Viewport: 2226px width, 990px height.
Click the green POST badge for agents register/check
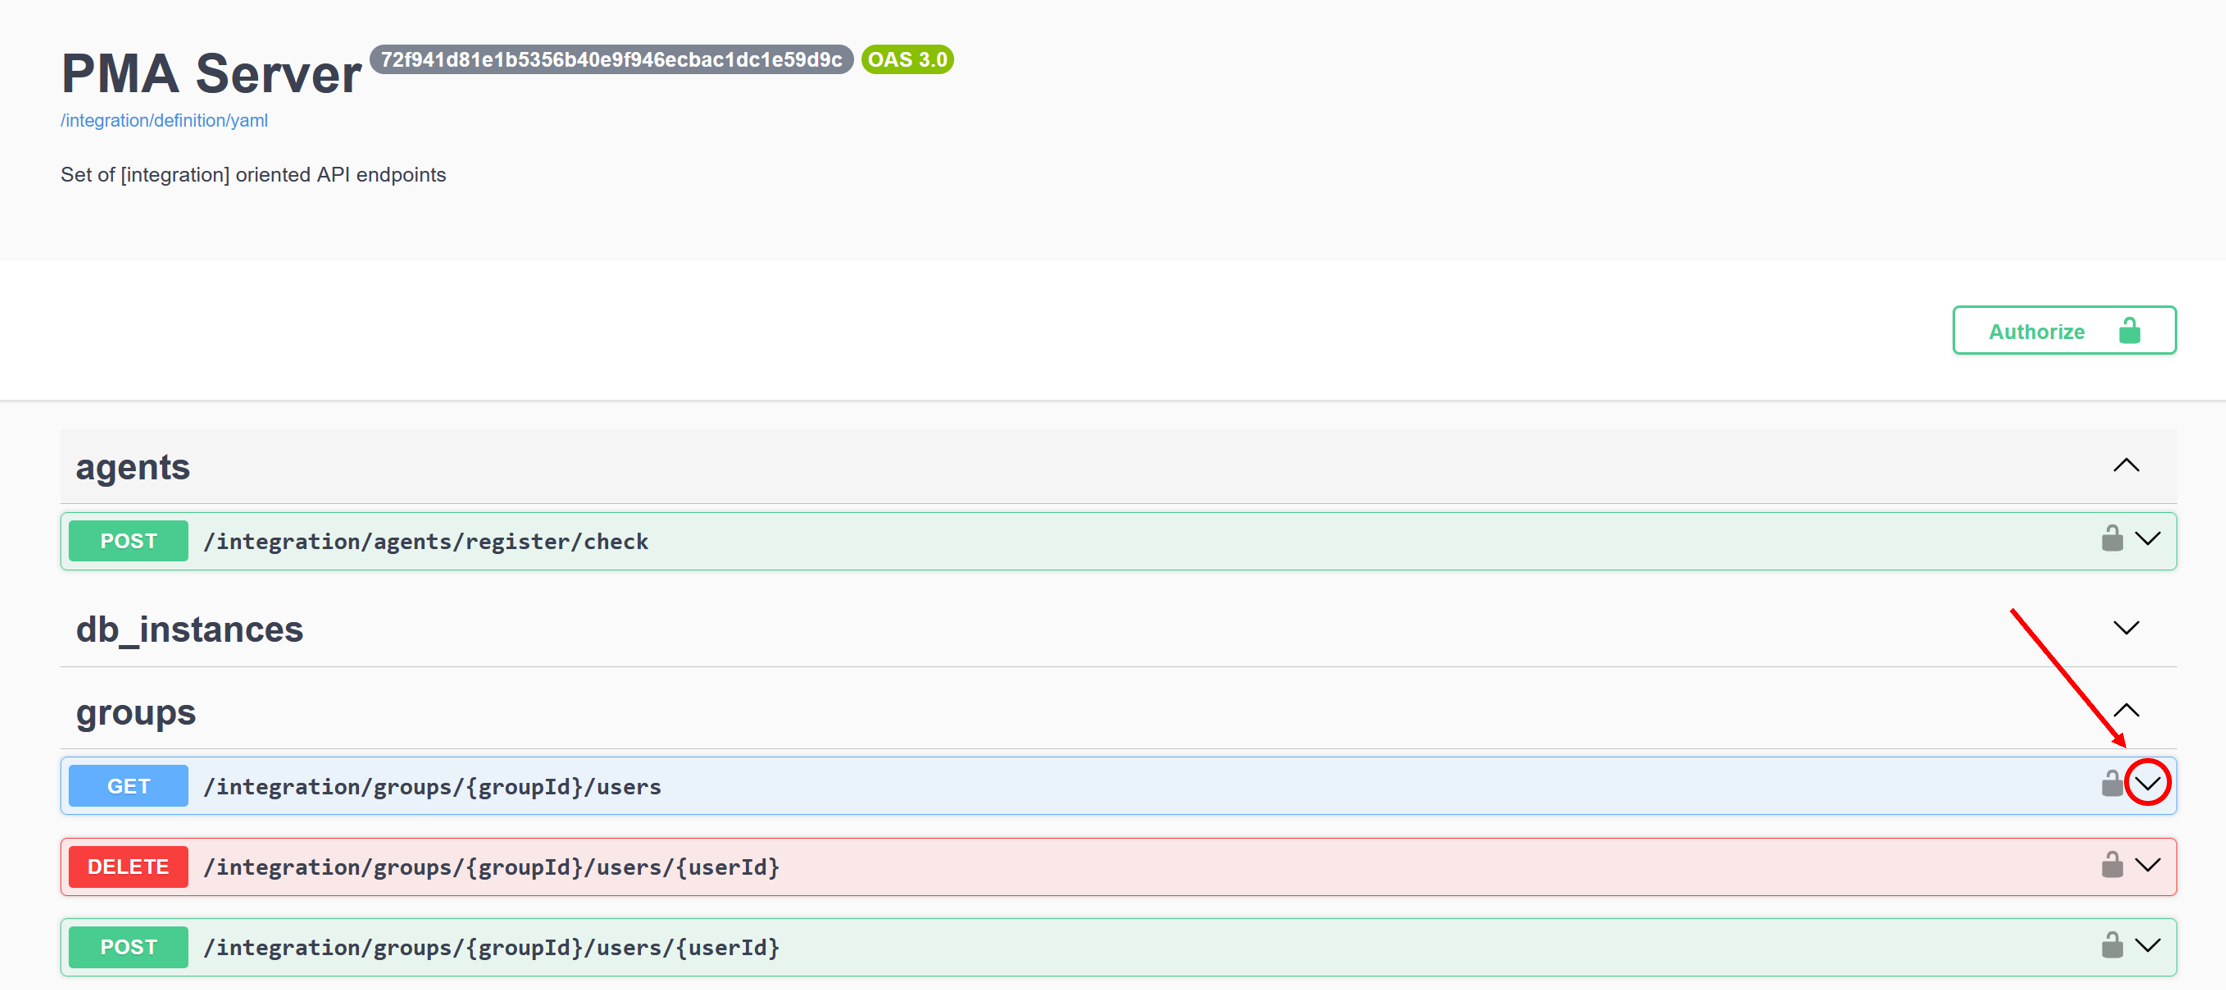tap(128, 541)
